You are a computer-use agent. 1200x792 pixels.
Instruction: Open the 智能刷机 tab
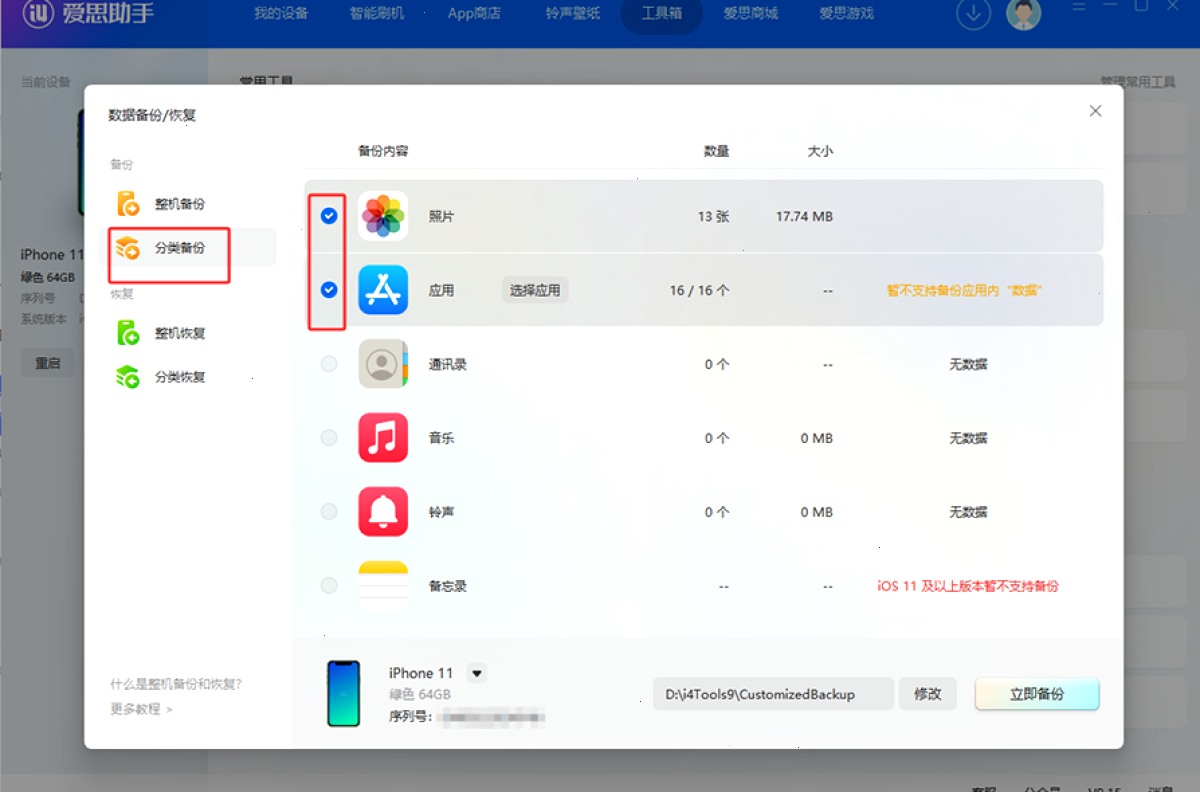click(x=377, y=14)
